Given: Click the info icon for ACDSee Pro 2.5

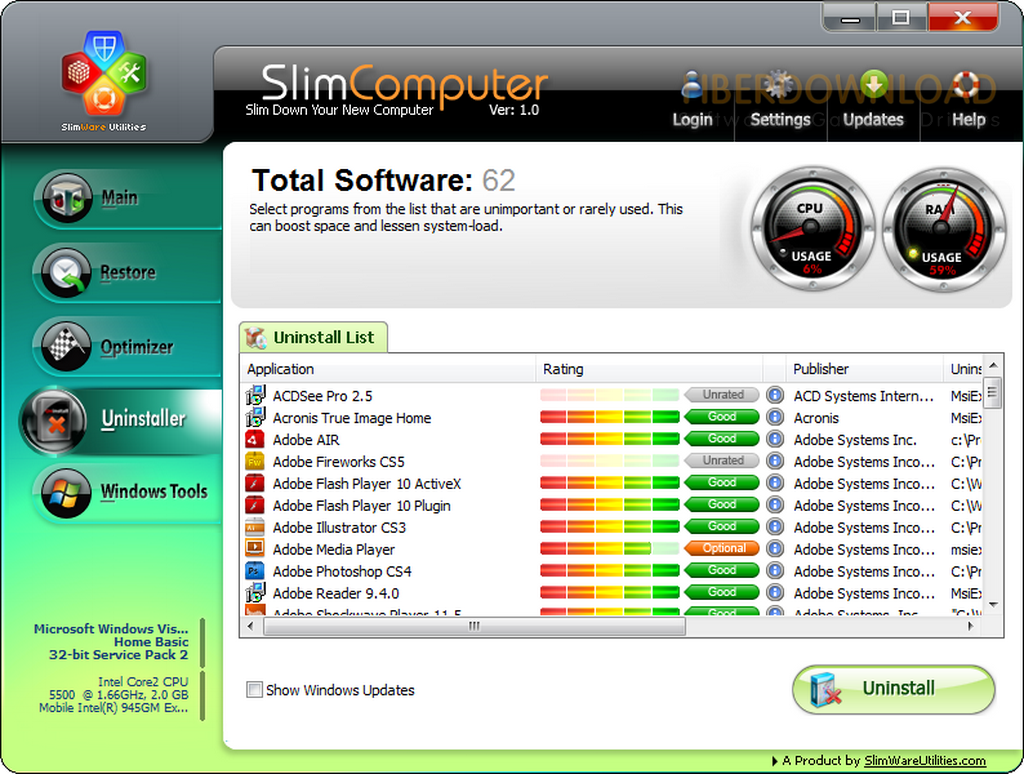Looking at the screenshot, I should click(x=775, y=395).
